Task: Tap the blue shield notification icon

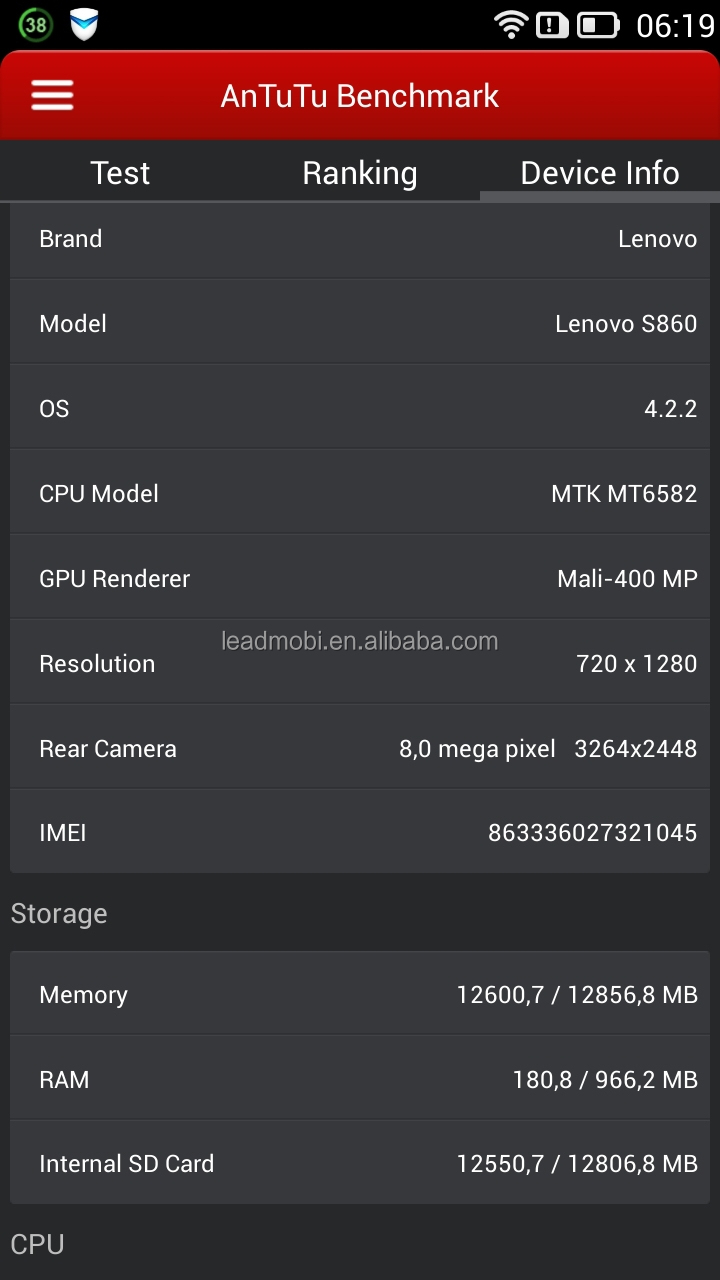Action: pyautogui.click(x=84, y=25)
